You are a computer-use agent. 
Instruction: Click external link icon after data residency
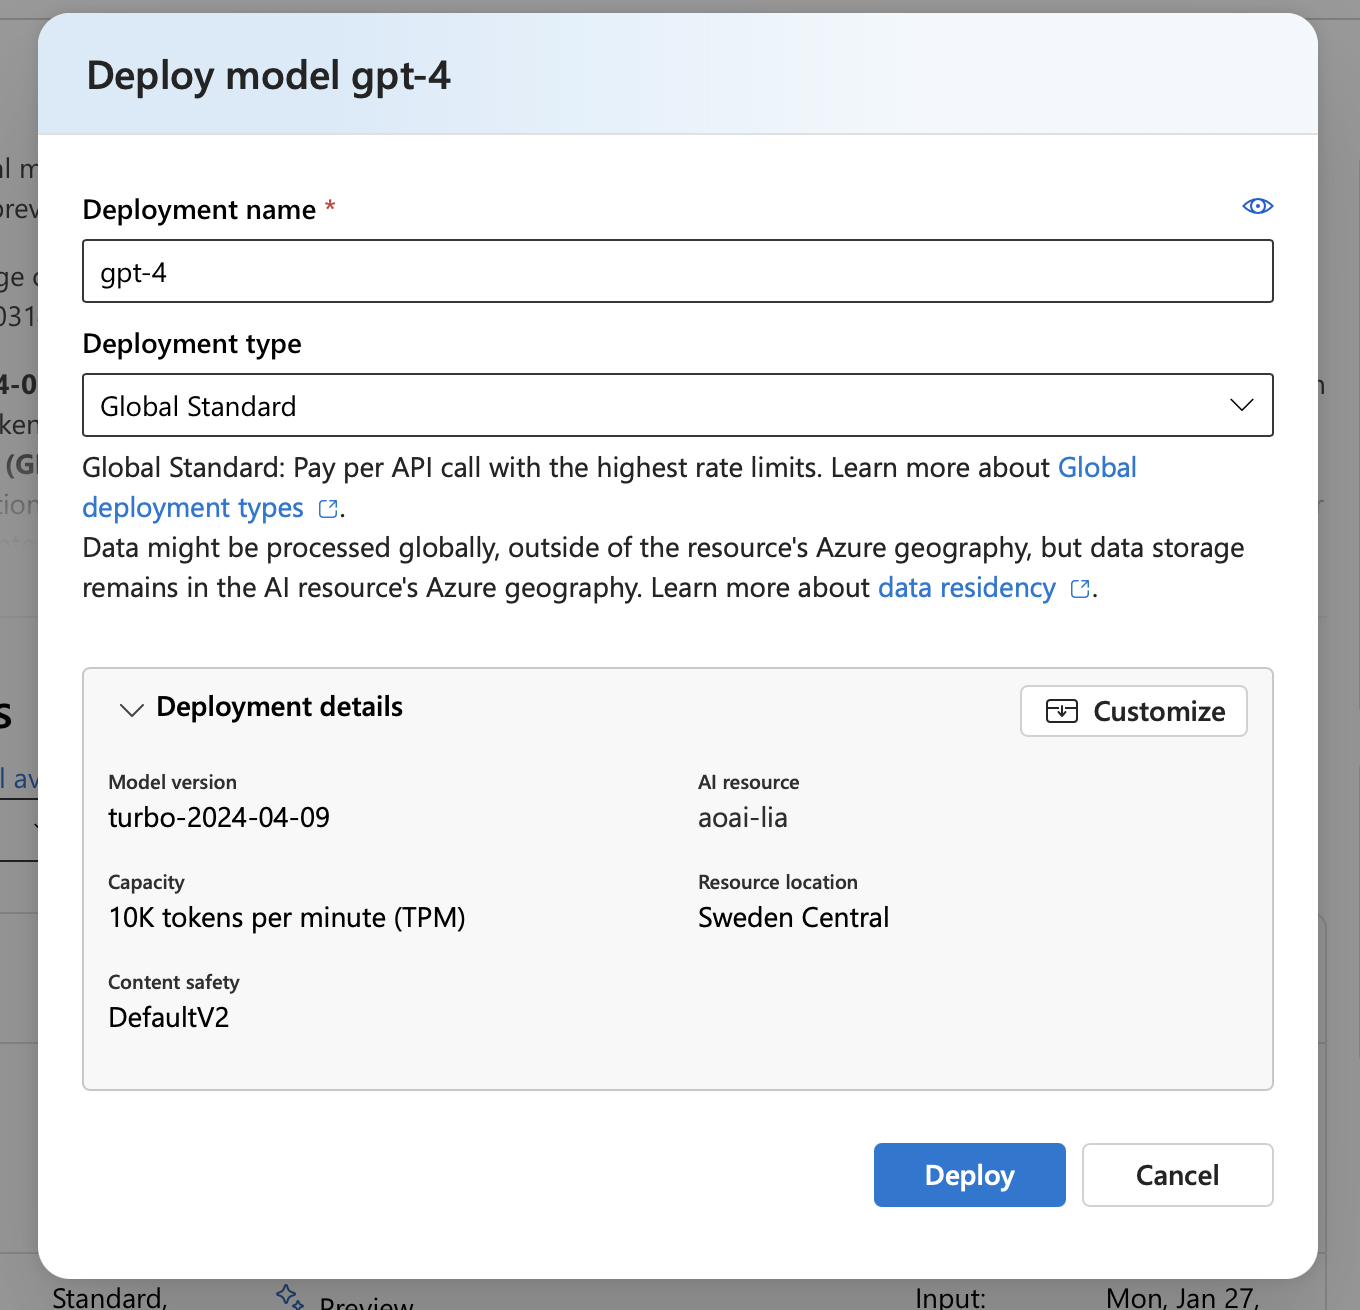[x=1080, y=589]
